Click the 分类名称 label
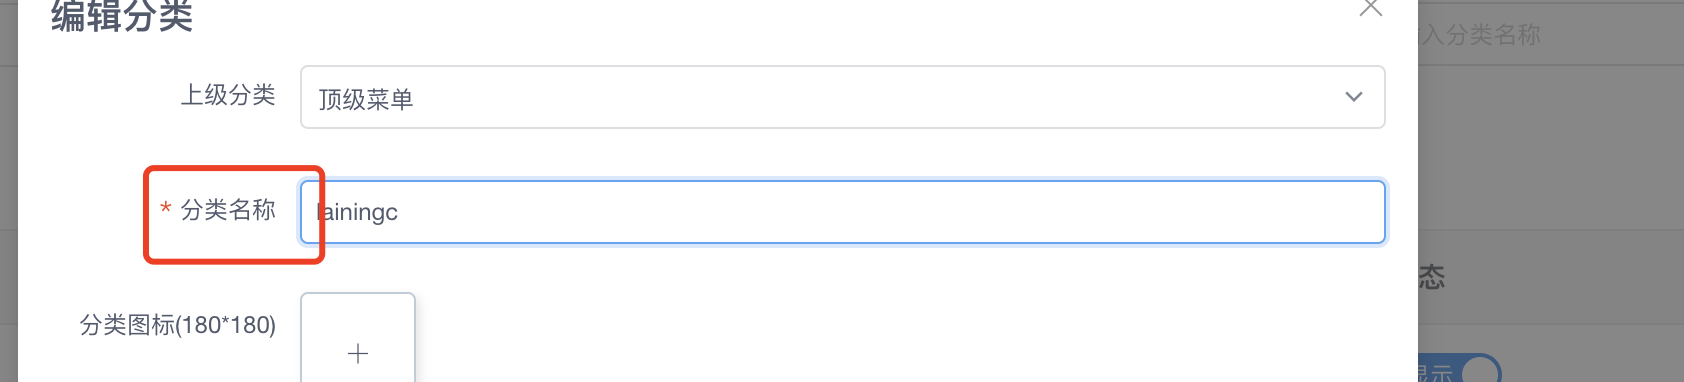This screenshot has width=1684, height=382. [228, 209]
